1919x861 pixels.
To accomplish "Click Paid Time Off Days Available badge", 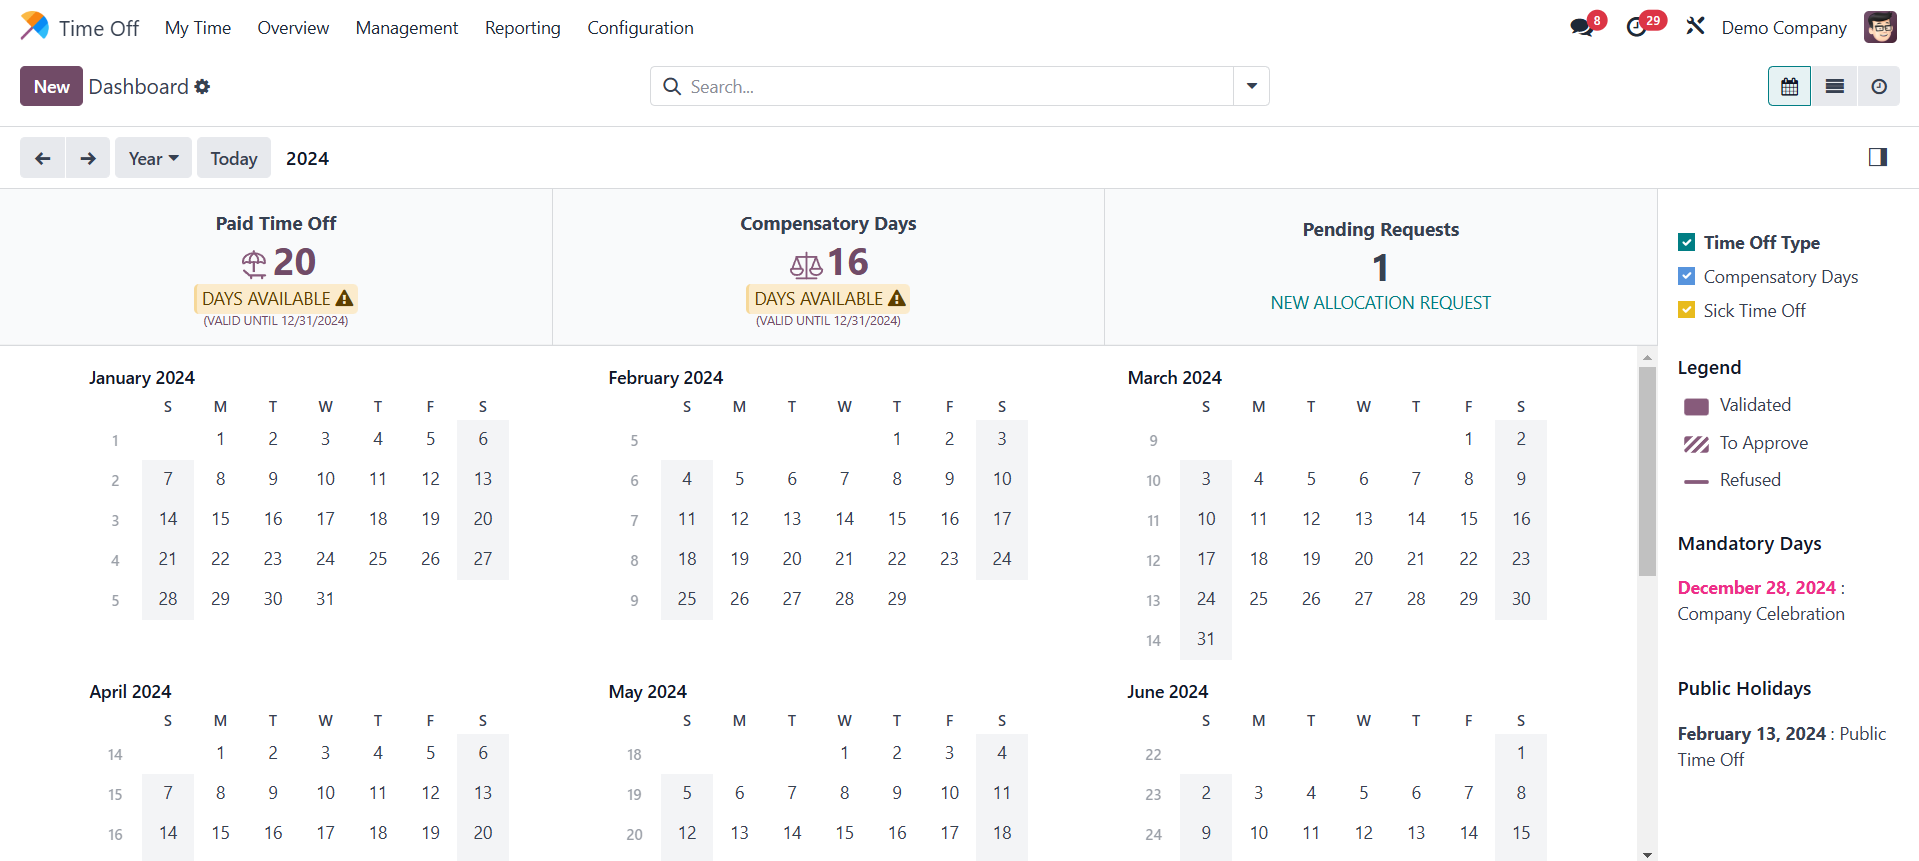I will 276,298.
